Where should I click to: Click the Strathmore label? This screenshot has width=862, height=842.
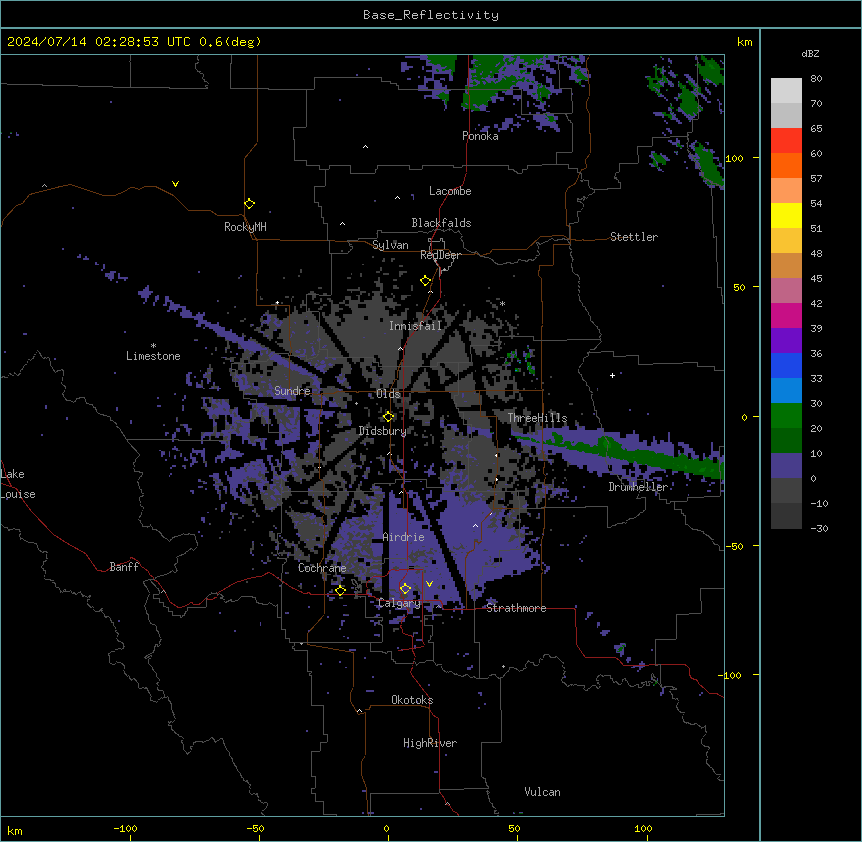click(x=516, y=608)
